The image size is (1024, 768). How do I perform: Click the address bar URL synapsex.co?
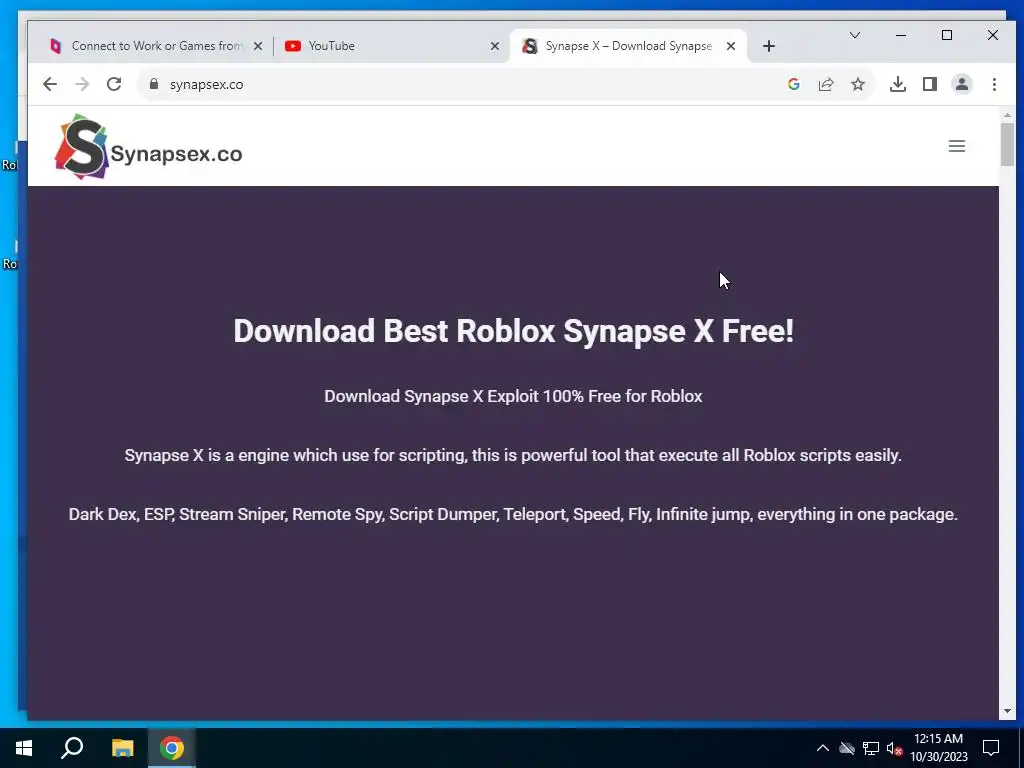click(x=206, y=84)
